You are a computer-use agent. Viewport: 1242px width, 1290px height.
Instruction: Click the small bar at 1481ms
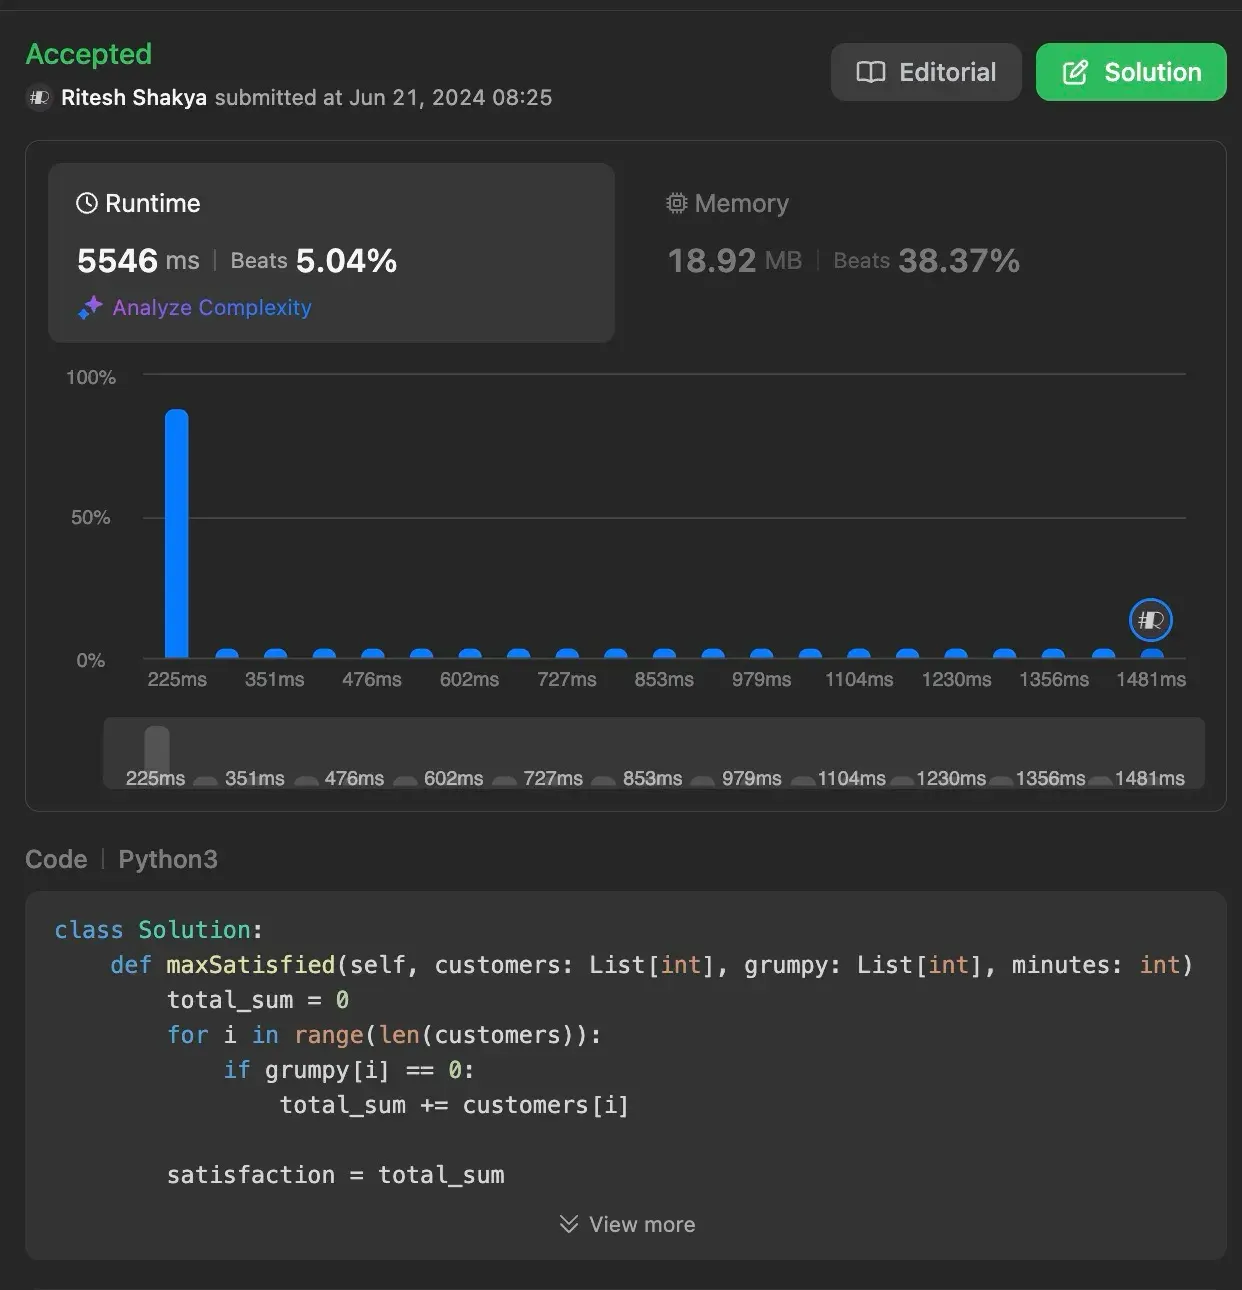click(1152, 654)
